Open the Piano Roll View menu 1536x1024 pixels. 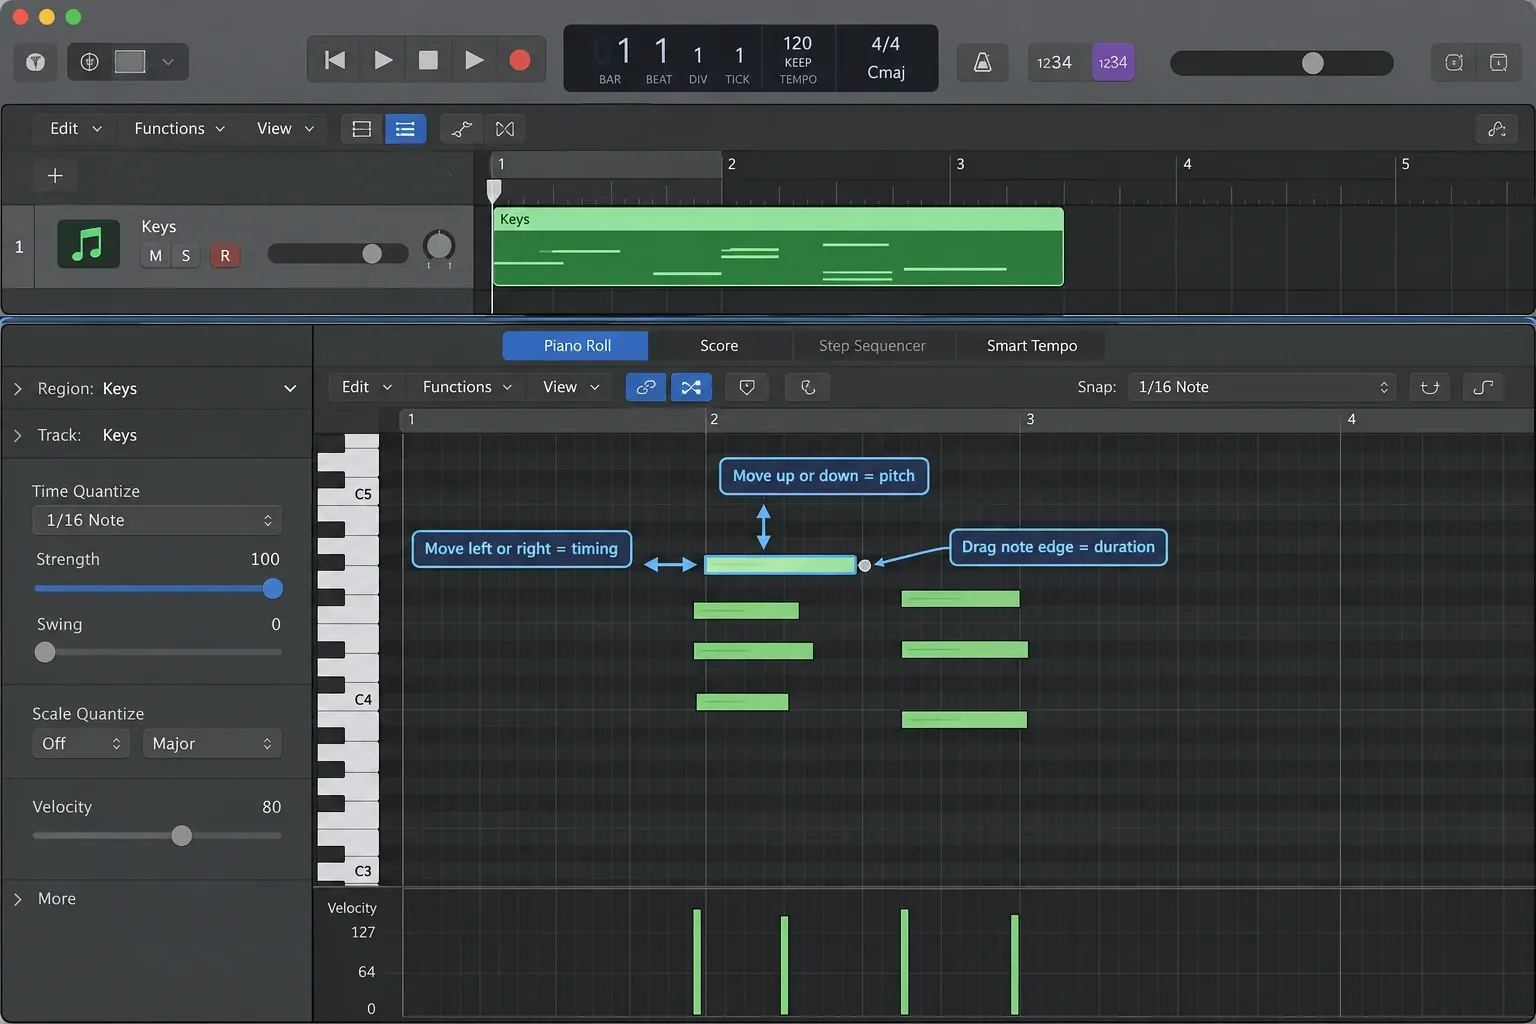[x=571, y=387]
